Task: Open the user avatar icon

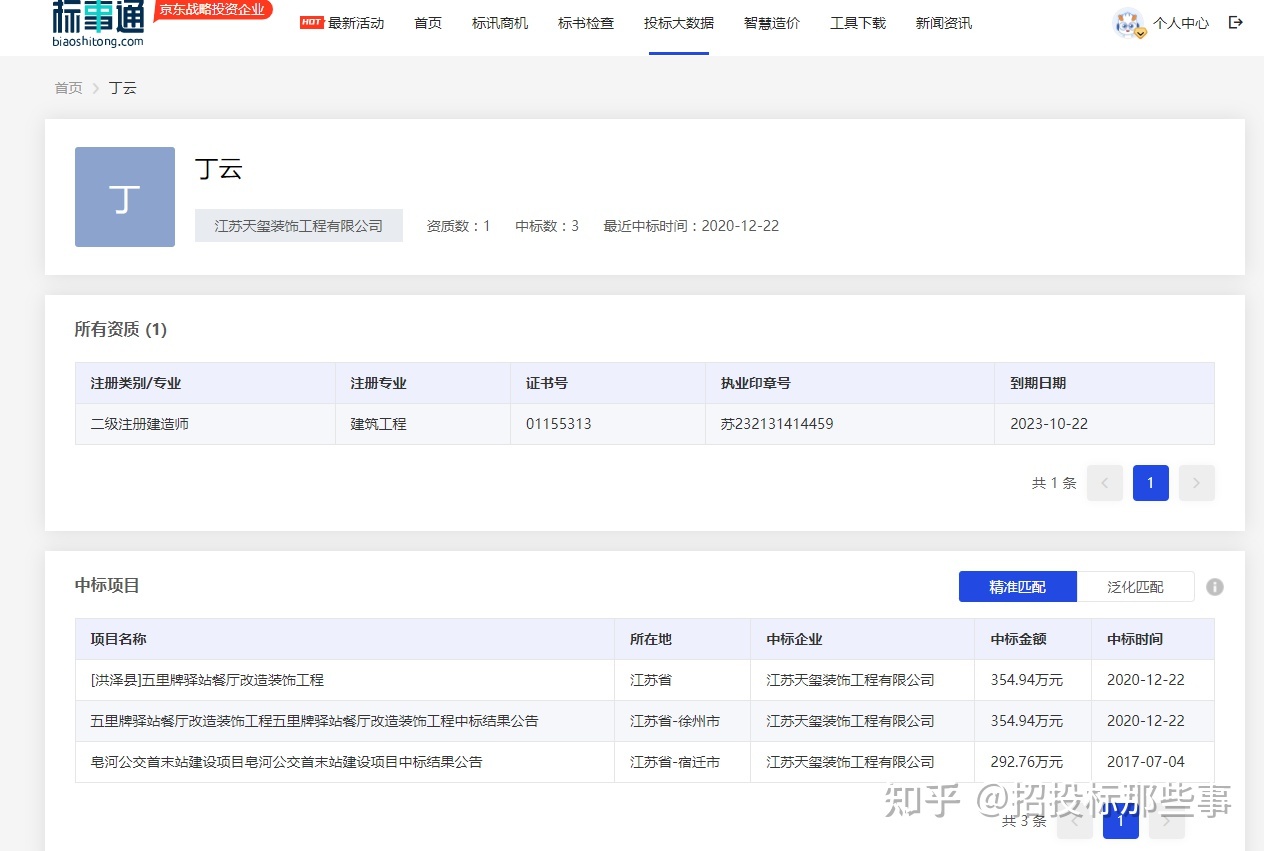Action: 1127,22
